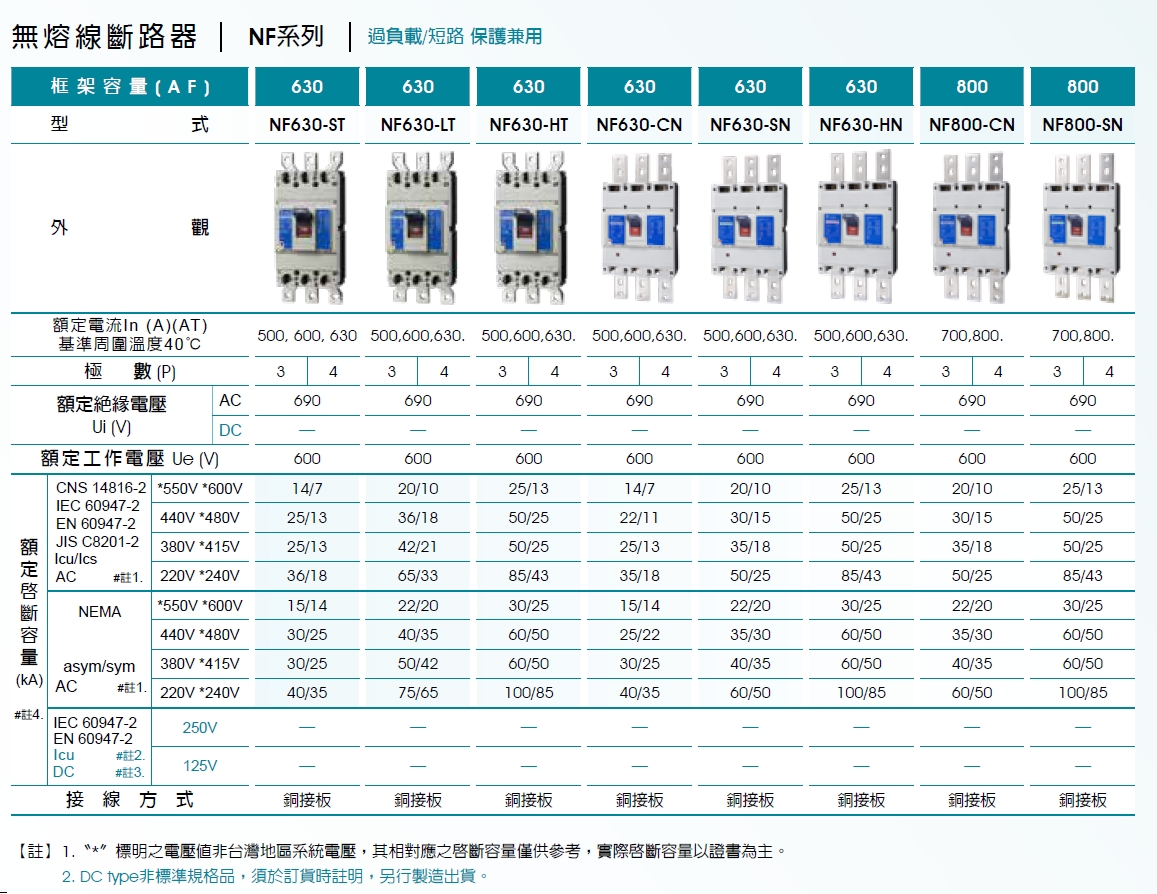Click 690 insulation voltage for NF630-HT

pos(528,401)
